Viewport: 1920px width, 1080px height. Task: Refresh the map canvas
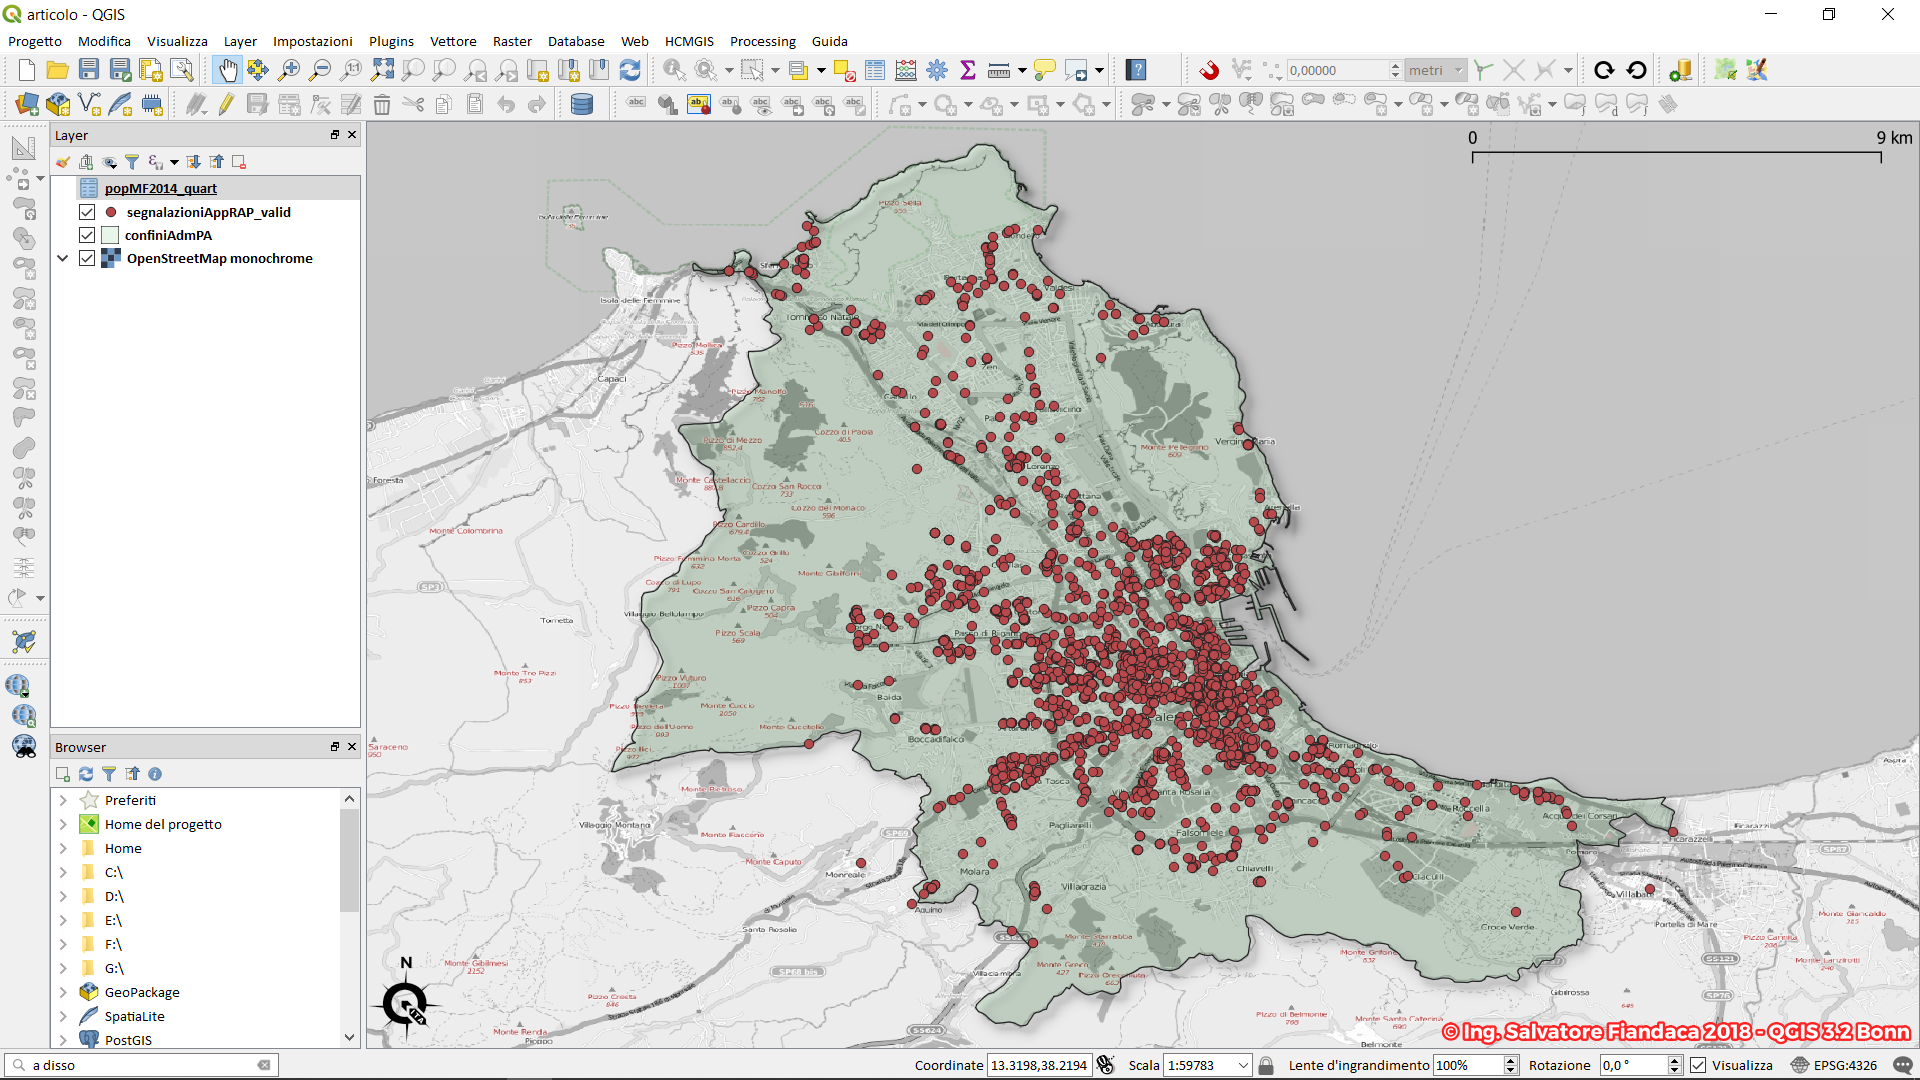[x=630, y=70]
